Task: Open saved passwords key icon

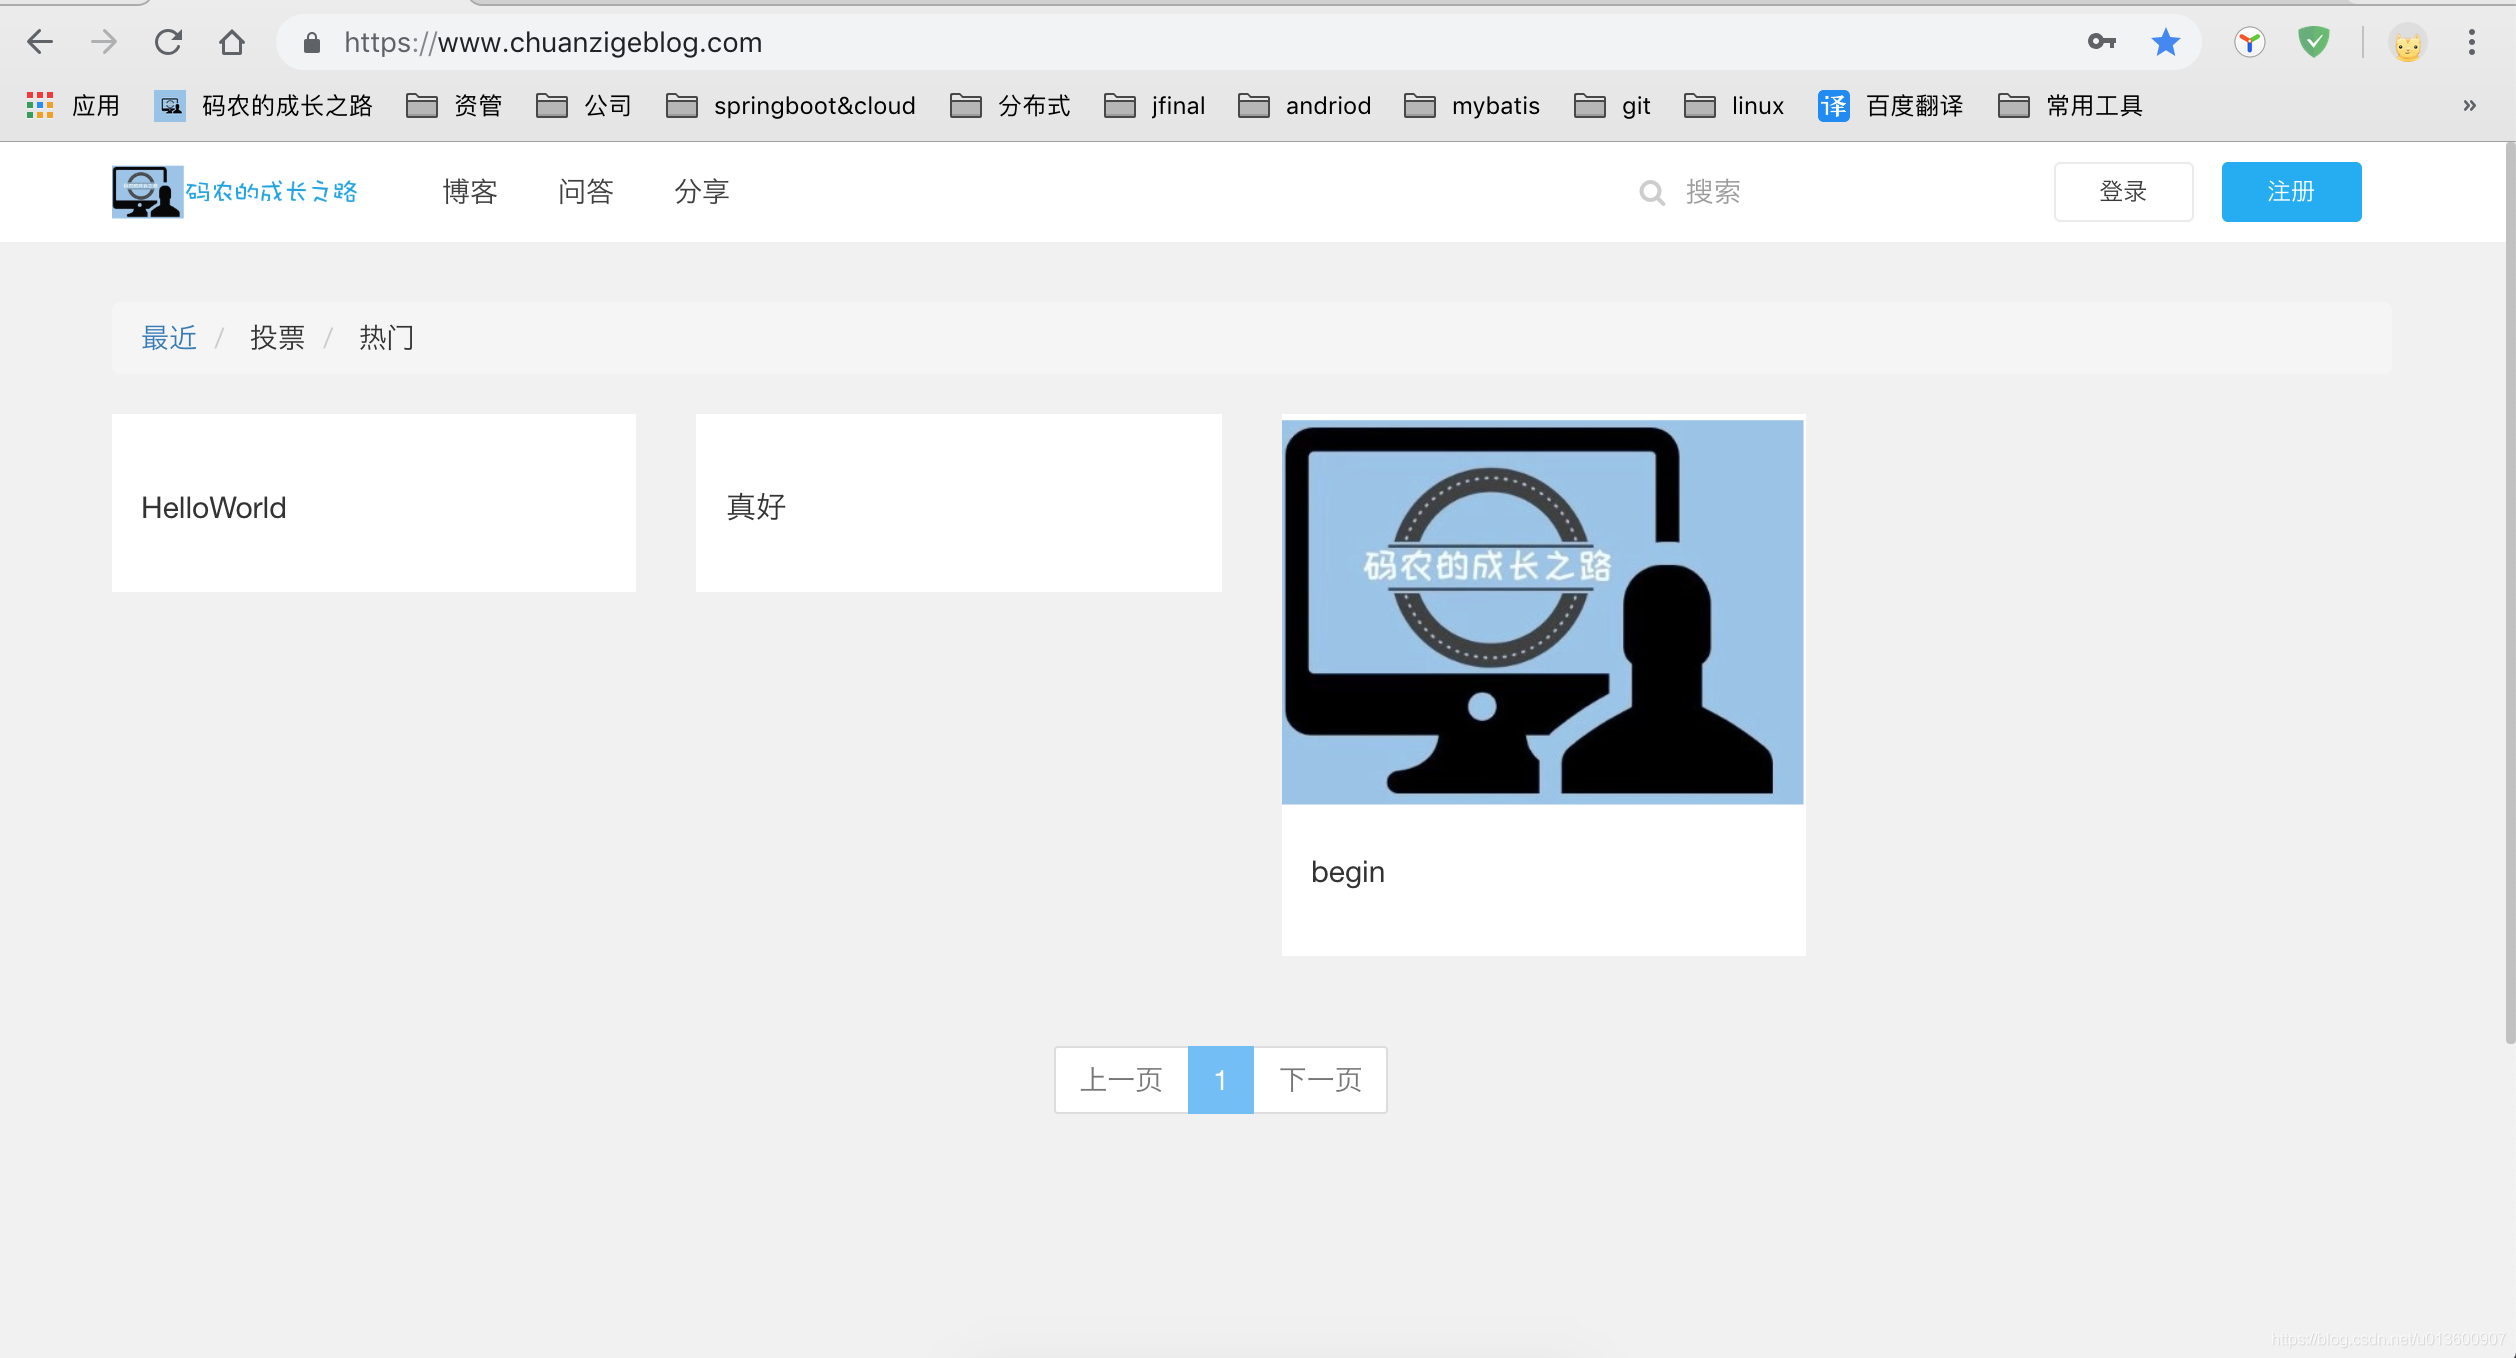Action: (x=2102, y=42)
